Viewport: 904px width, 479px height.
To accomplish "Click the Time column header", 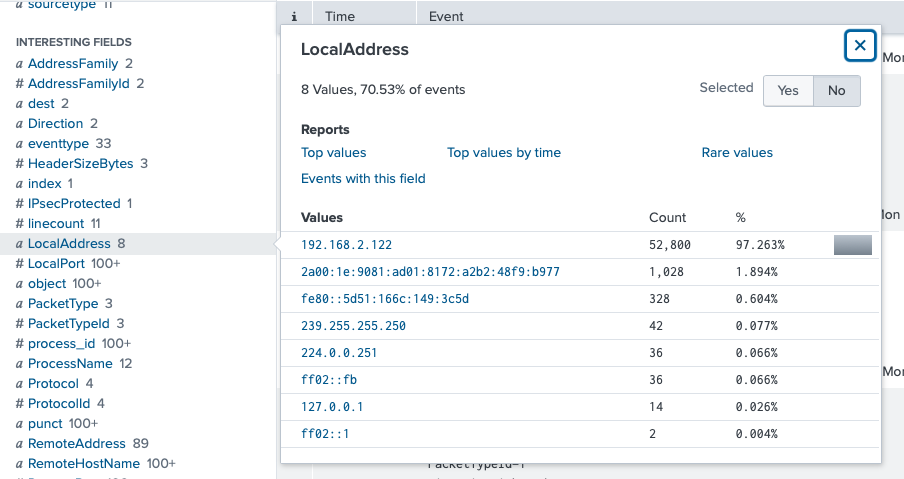I will (x=340, y=17).
